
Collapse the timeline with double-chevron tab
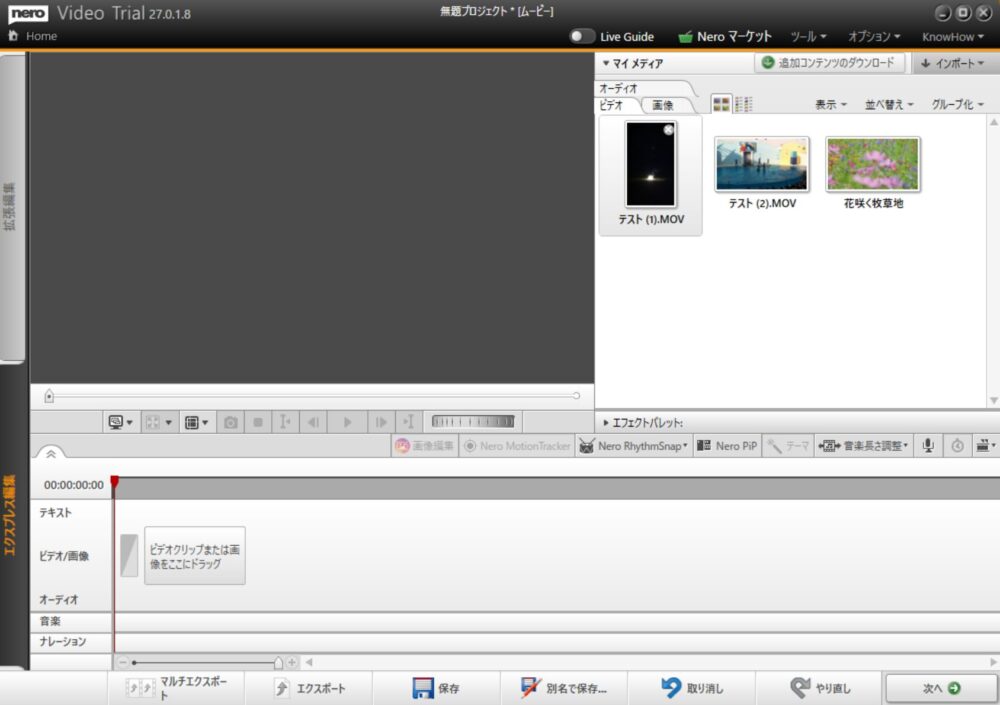point(51,454)
